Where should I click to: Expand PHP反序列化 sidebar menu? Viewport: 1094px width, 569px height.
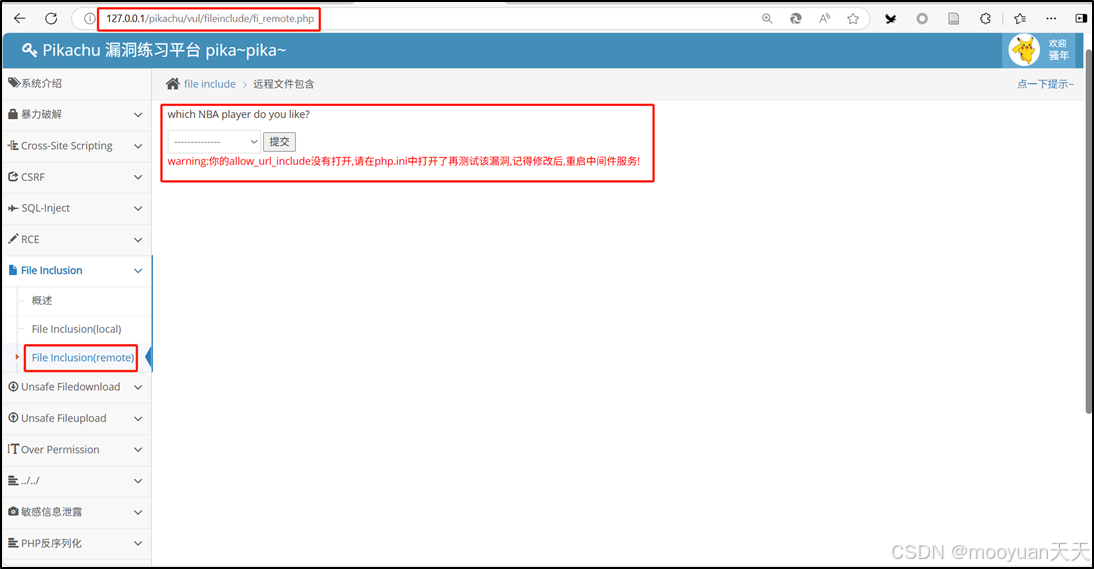77,543
